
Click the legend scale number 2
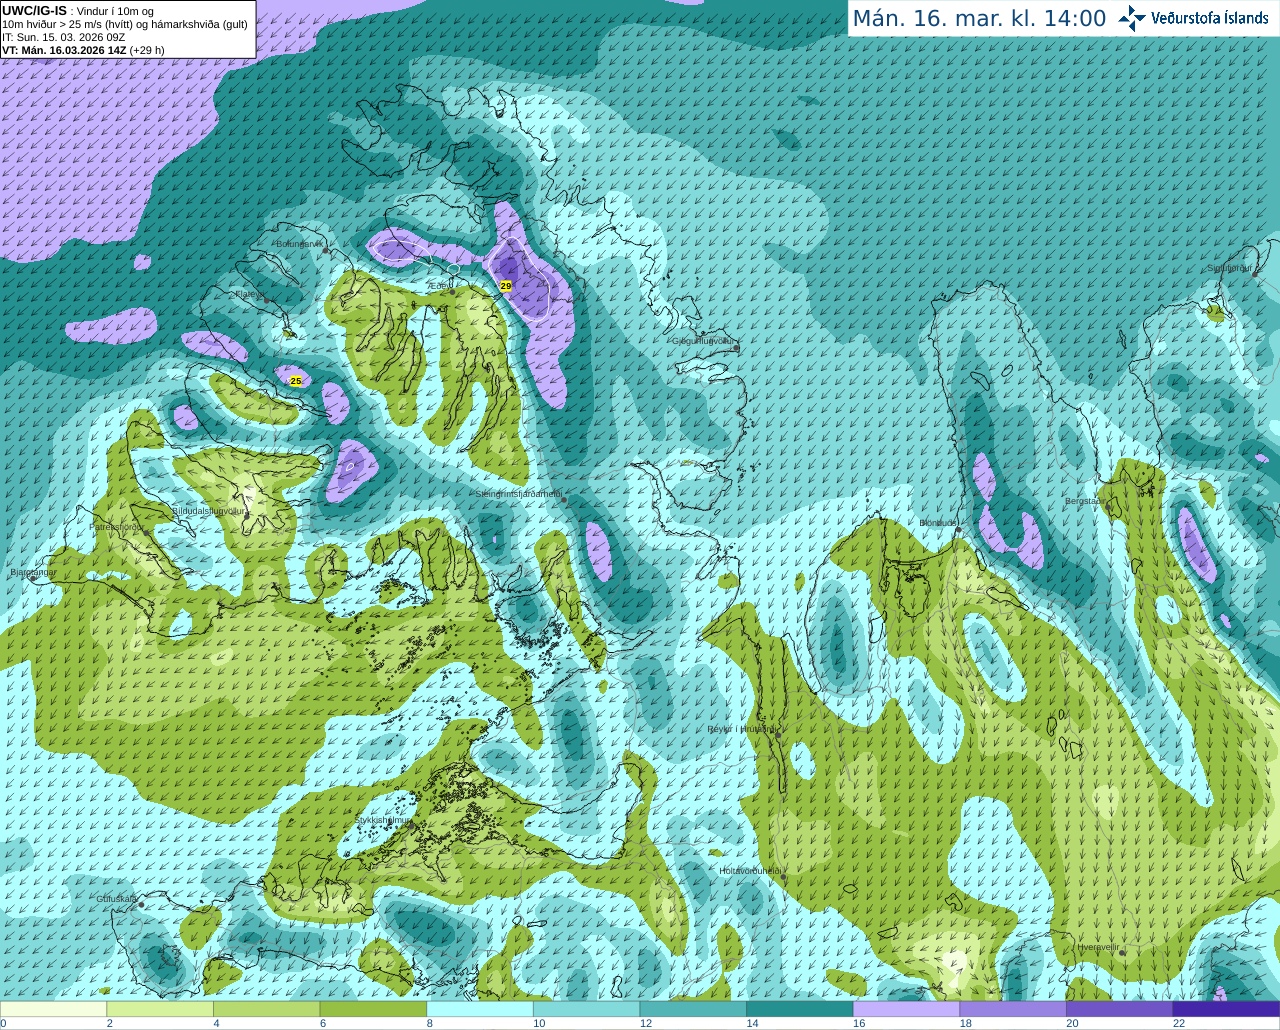(x=109, y=1023)
